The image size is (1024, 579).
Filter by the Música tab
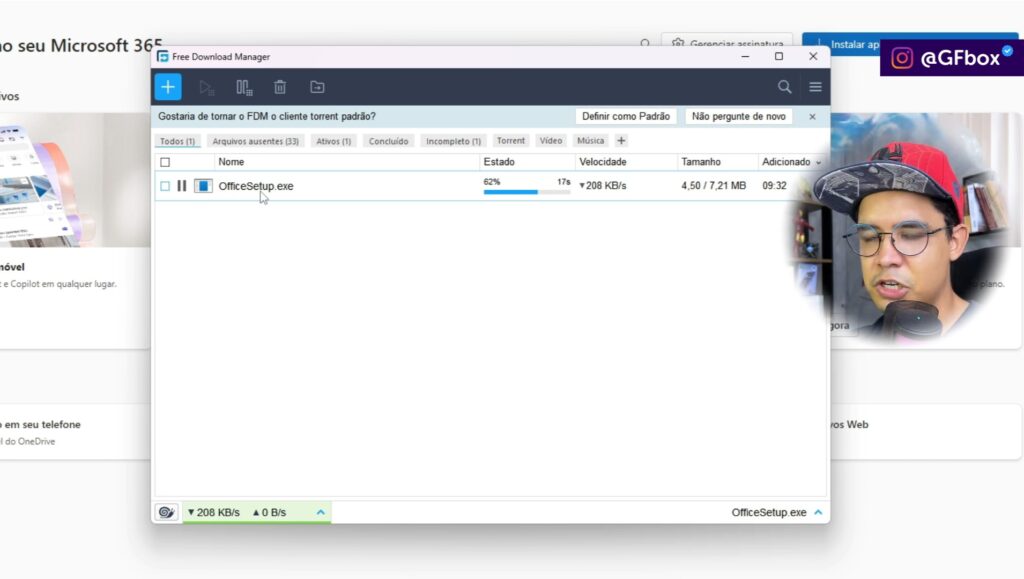(590, 140)
